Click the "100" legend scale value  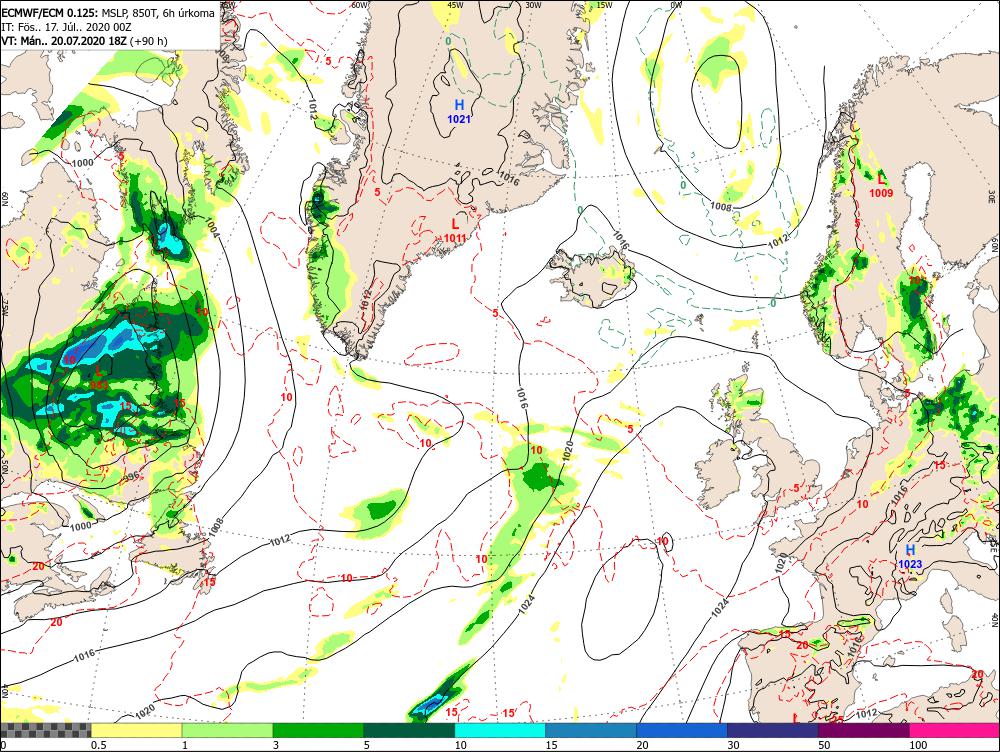click(918, 745)
